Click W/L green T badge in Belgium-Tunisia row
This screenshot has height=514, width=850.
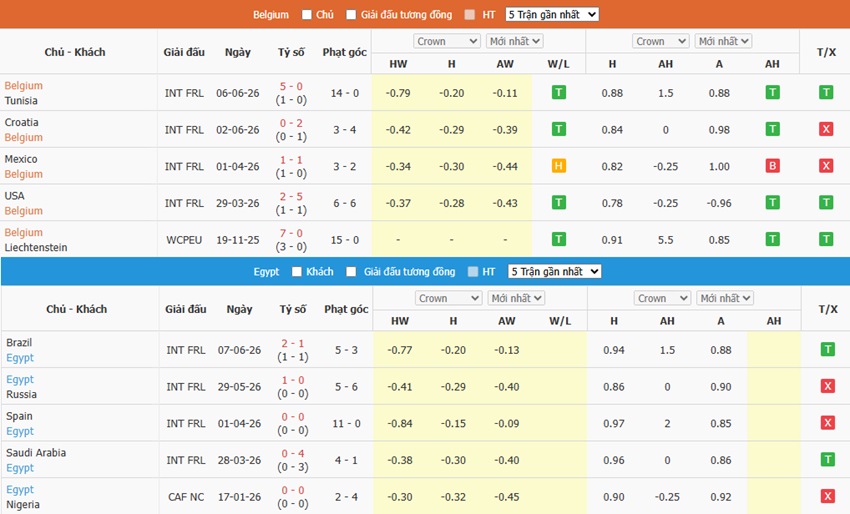pyautogui.click(x=558, y=92)
